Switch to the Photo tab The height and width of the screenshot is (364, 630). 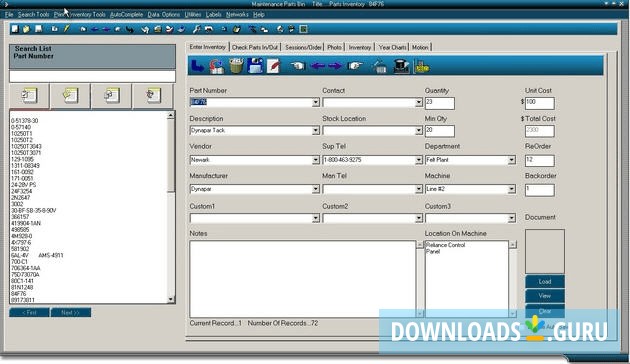[334, 47]
